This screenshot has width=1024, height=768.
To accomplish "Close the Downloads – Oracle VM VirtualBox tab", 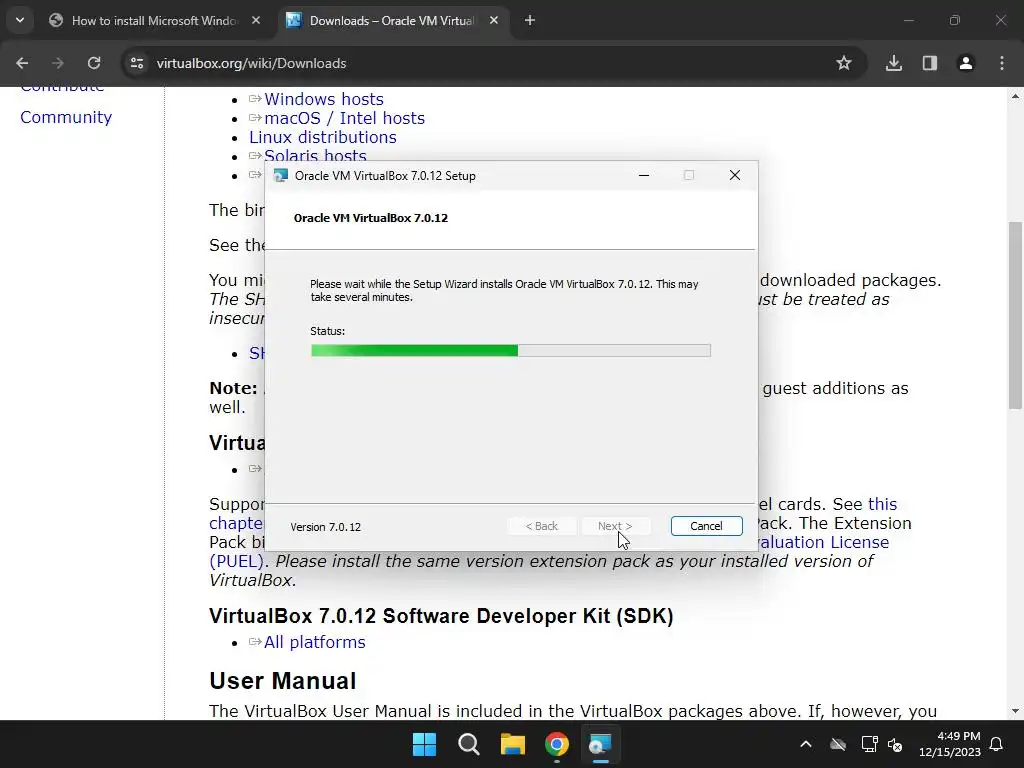I will [494, 20].
